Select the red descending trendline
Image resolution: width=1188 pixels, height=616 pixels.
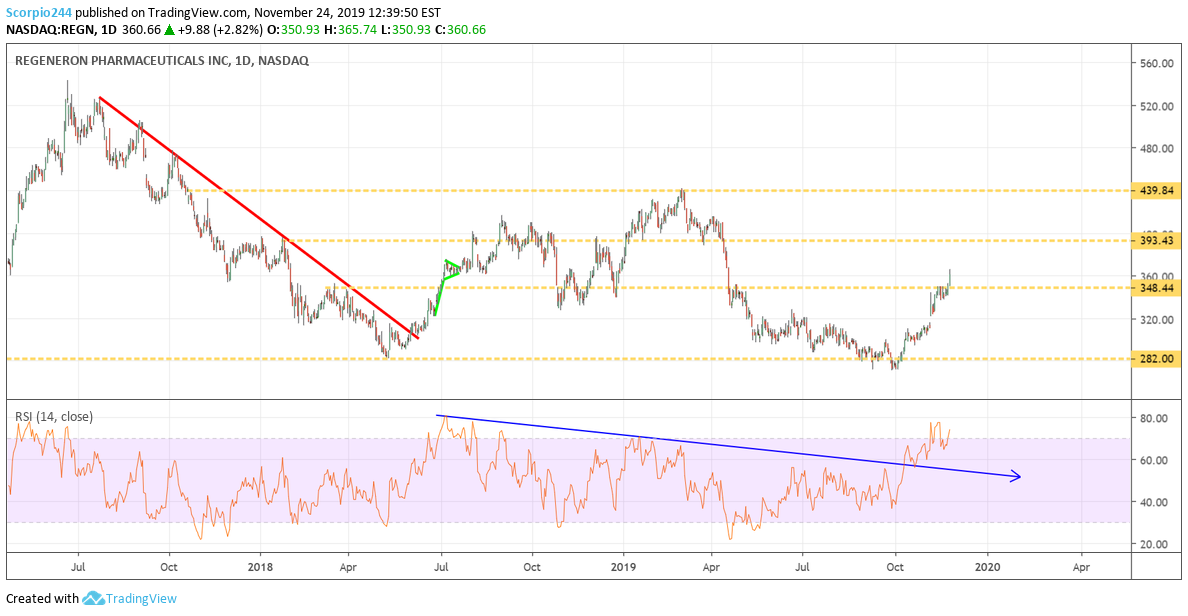(259, 218)
